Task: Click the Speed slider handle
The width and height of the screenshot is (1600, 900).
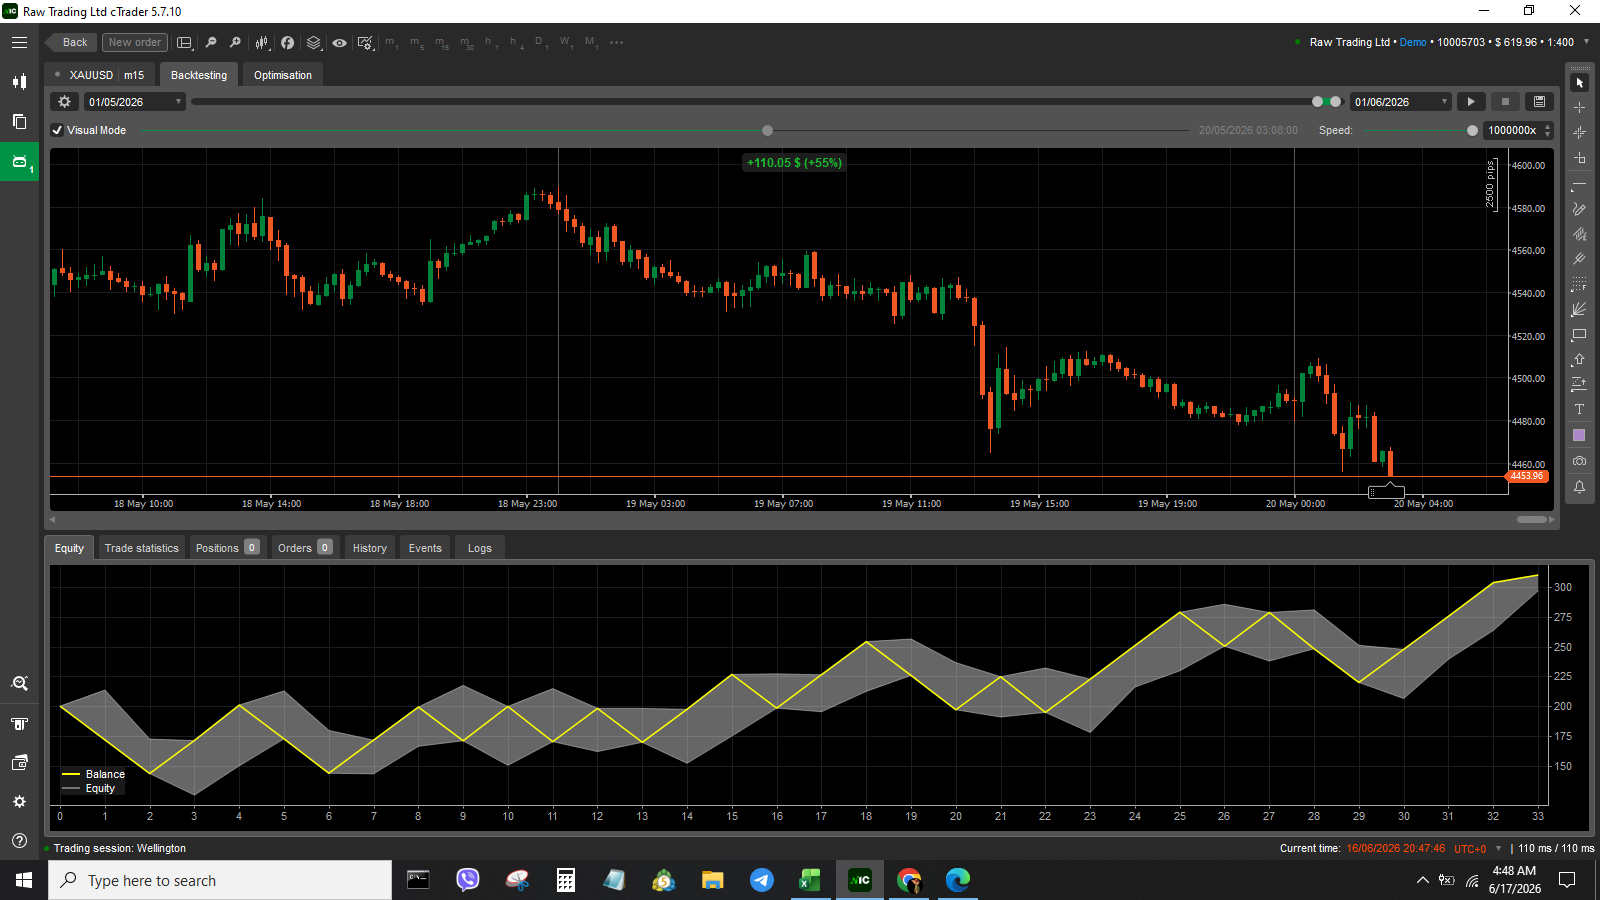Action: pos(1472,130)
